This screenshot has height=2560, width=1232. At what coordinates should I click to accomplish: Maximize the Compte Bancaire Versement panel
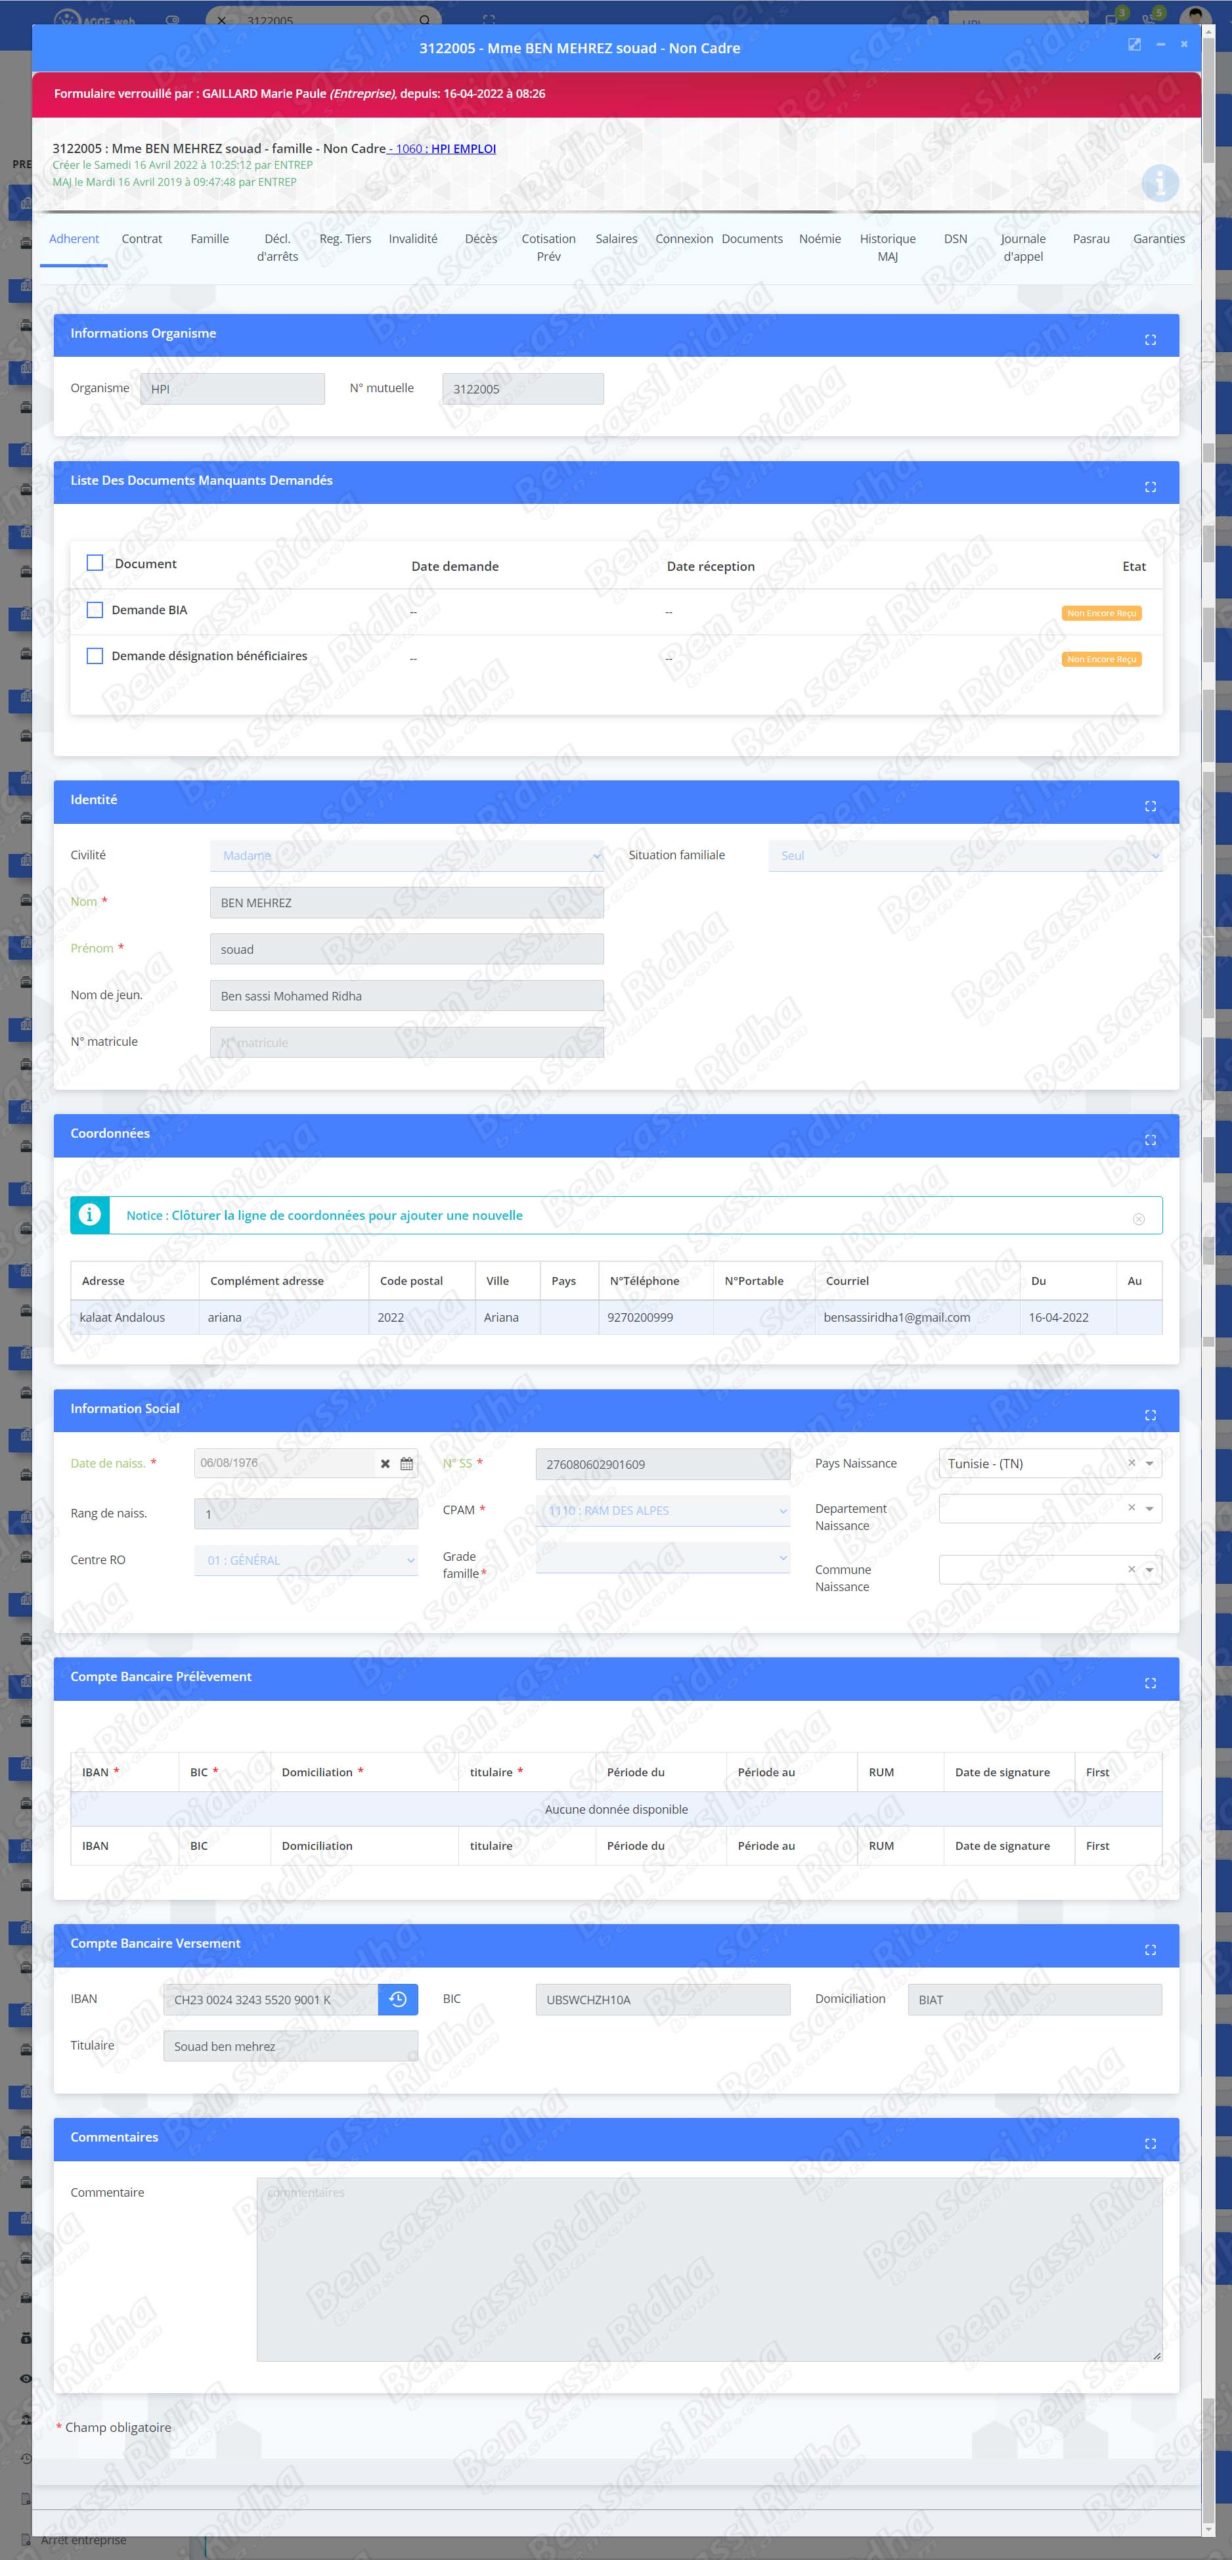pos(1150,1950)
